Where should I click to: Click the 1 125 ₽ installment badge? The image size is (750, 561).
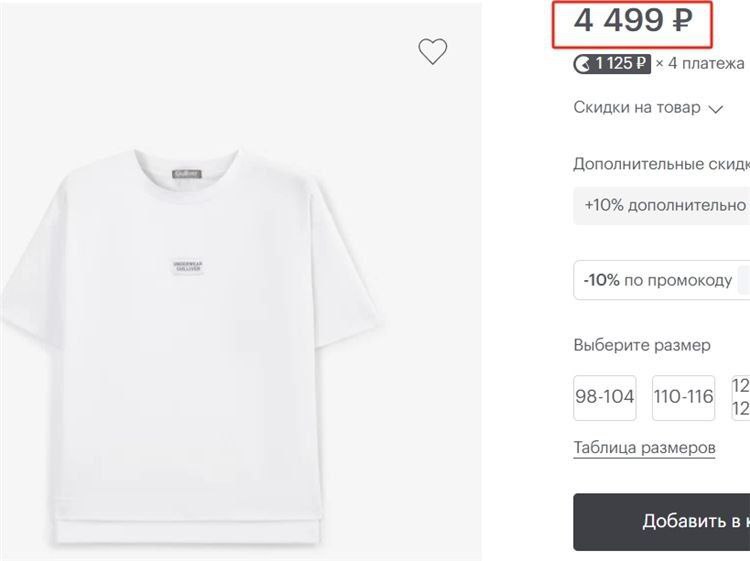pyautogui.click(x=612, y=64)
